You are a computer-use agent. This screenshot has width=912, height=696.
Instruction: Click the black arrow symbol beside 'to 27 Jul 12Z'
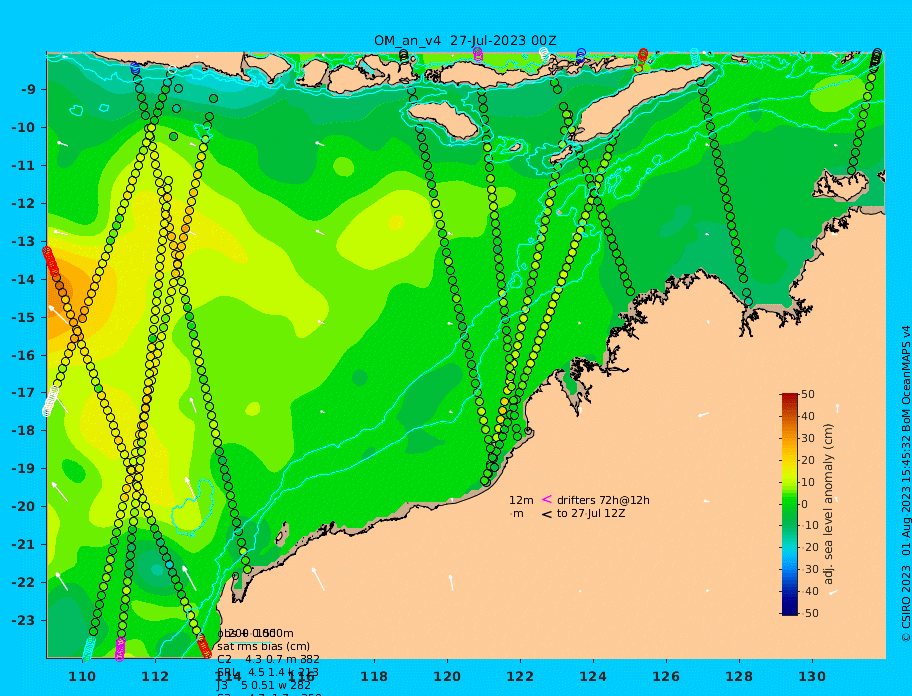(547, 514)
